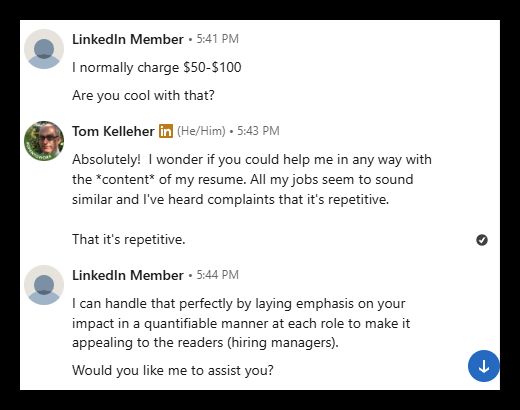
Task: Open the Tom Kelleher name link
Action: pyautogui.click(x=113, y=131)
